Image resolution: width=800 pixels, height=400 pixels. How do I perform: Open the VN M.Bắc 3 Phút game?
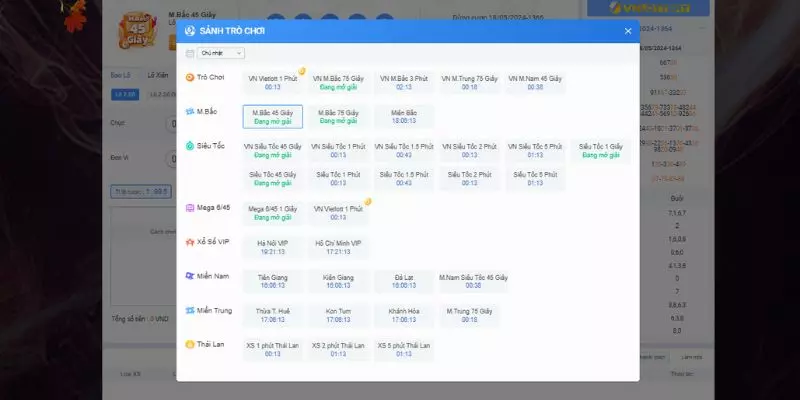coord(404,83)
